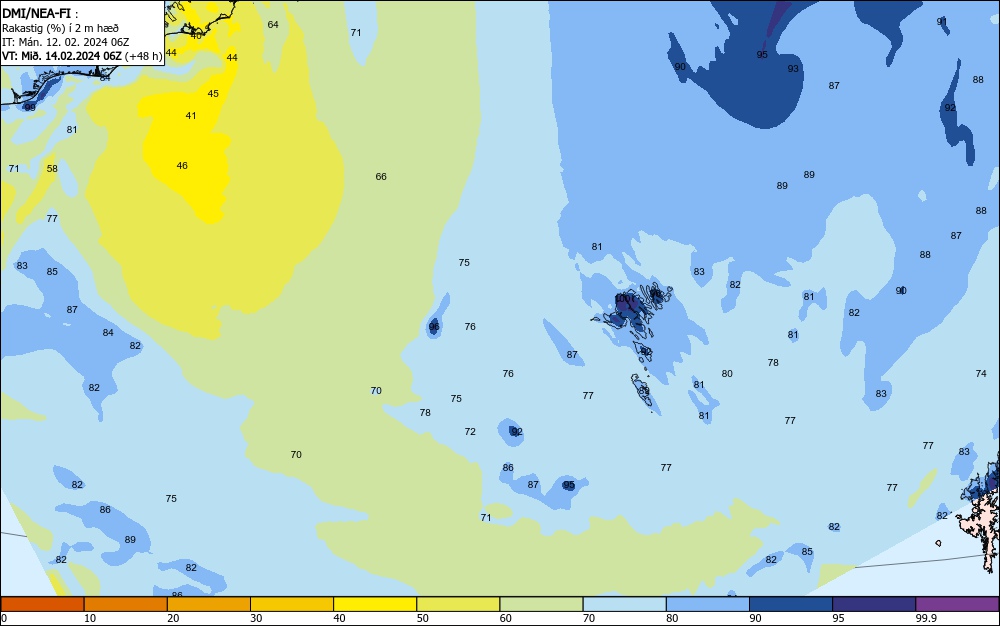The image size is (1000, 626).
Task: Click the map value 58 at left edge
Action: pos(52,169)
